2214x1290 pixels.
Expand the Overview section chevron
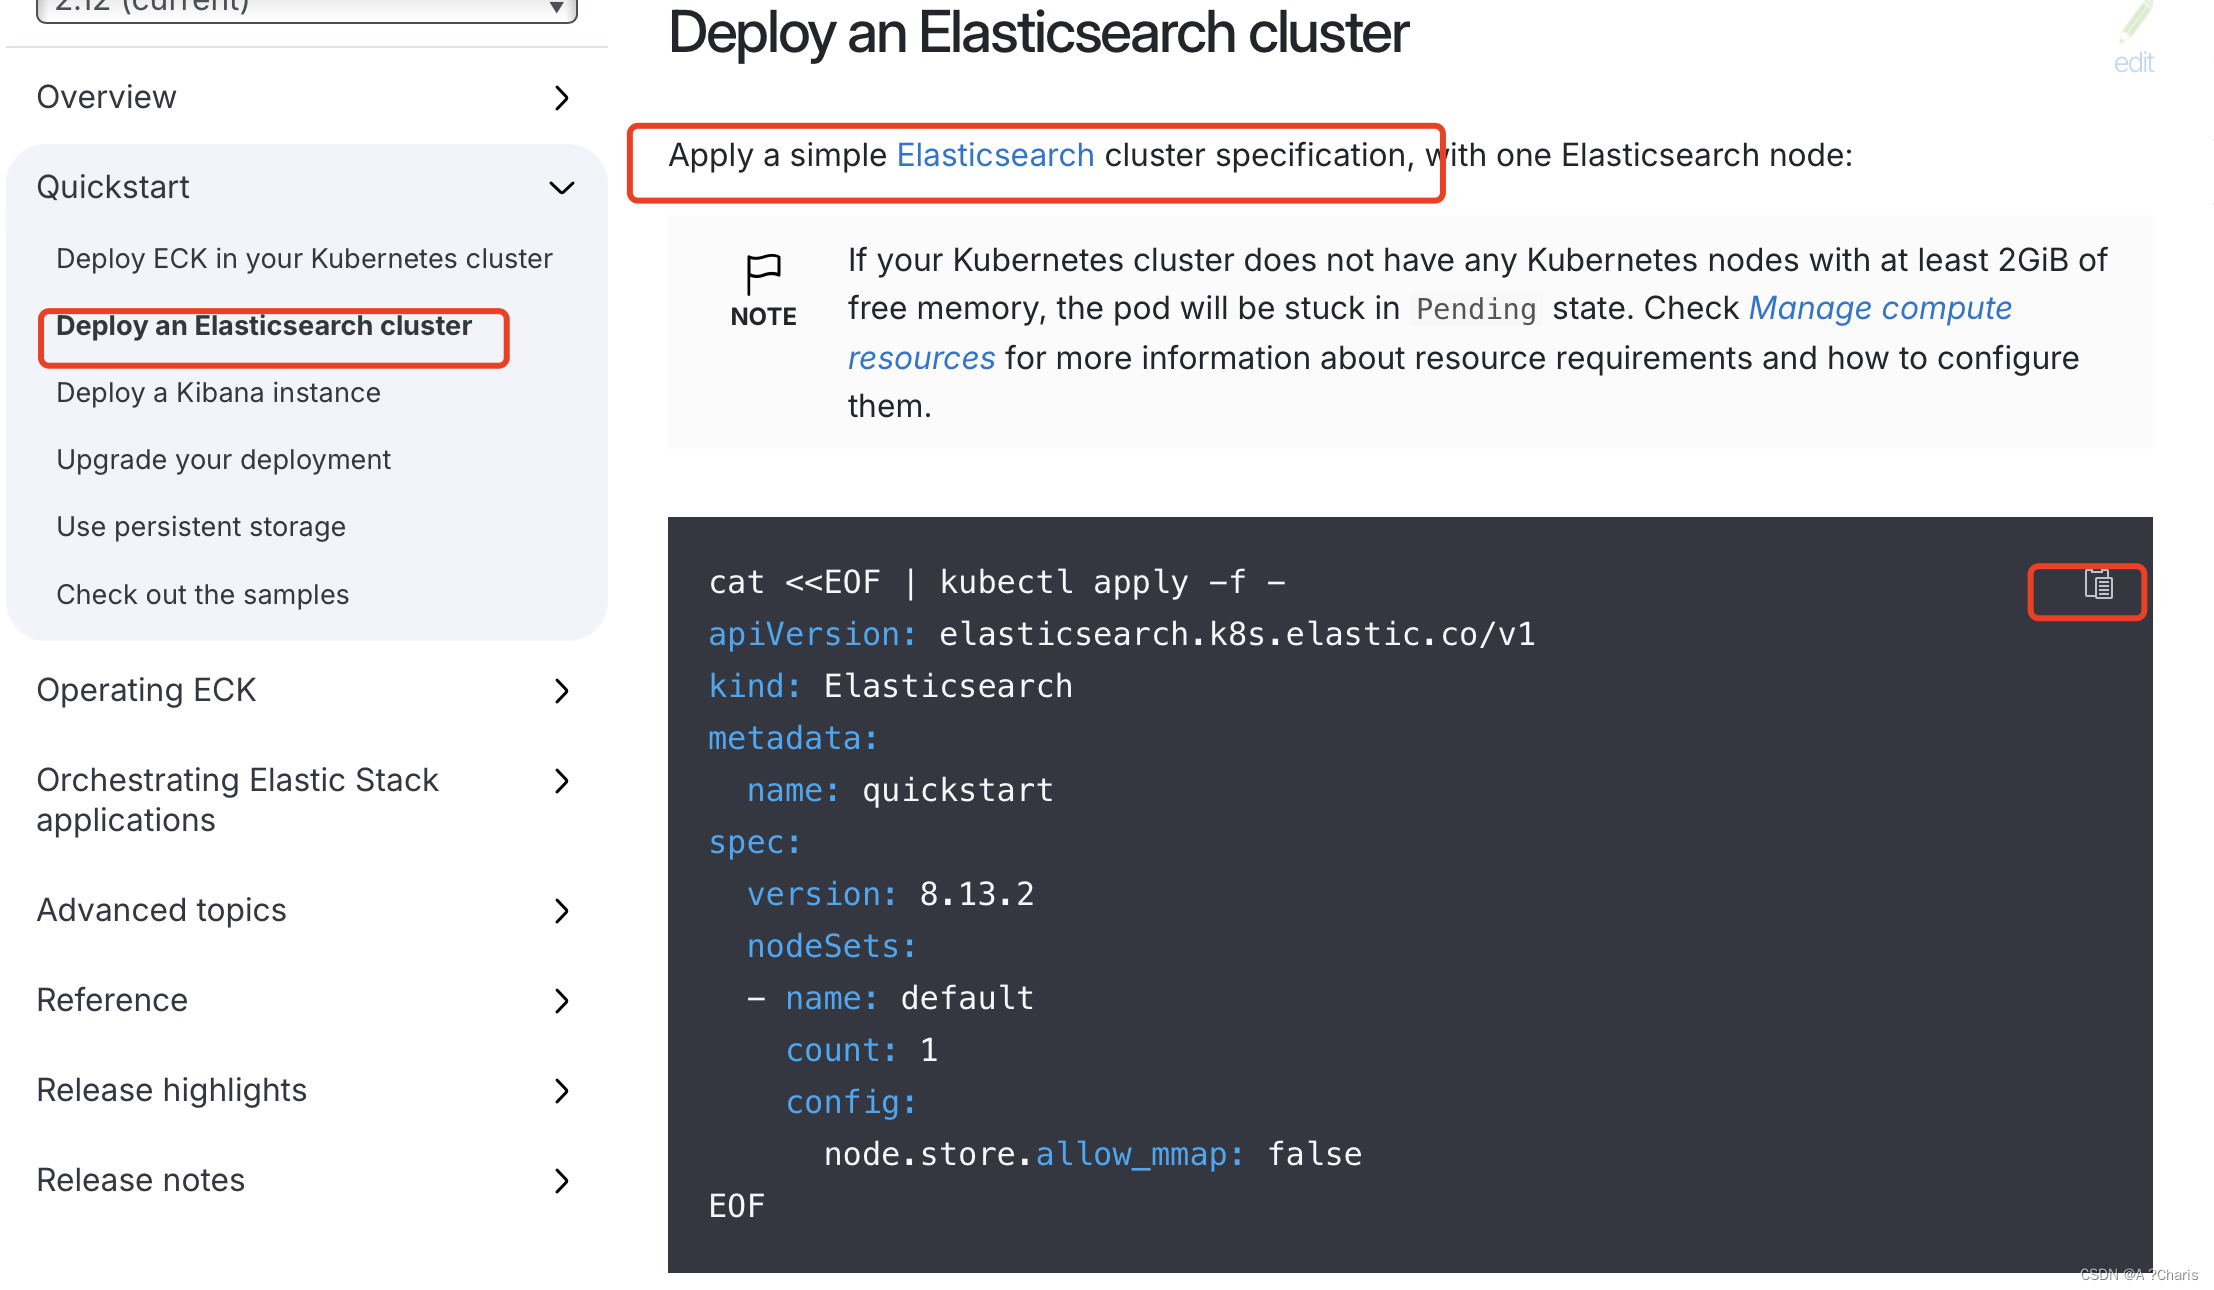(x=562, y=98)
